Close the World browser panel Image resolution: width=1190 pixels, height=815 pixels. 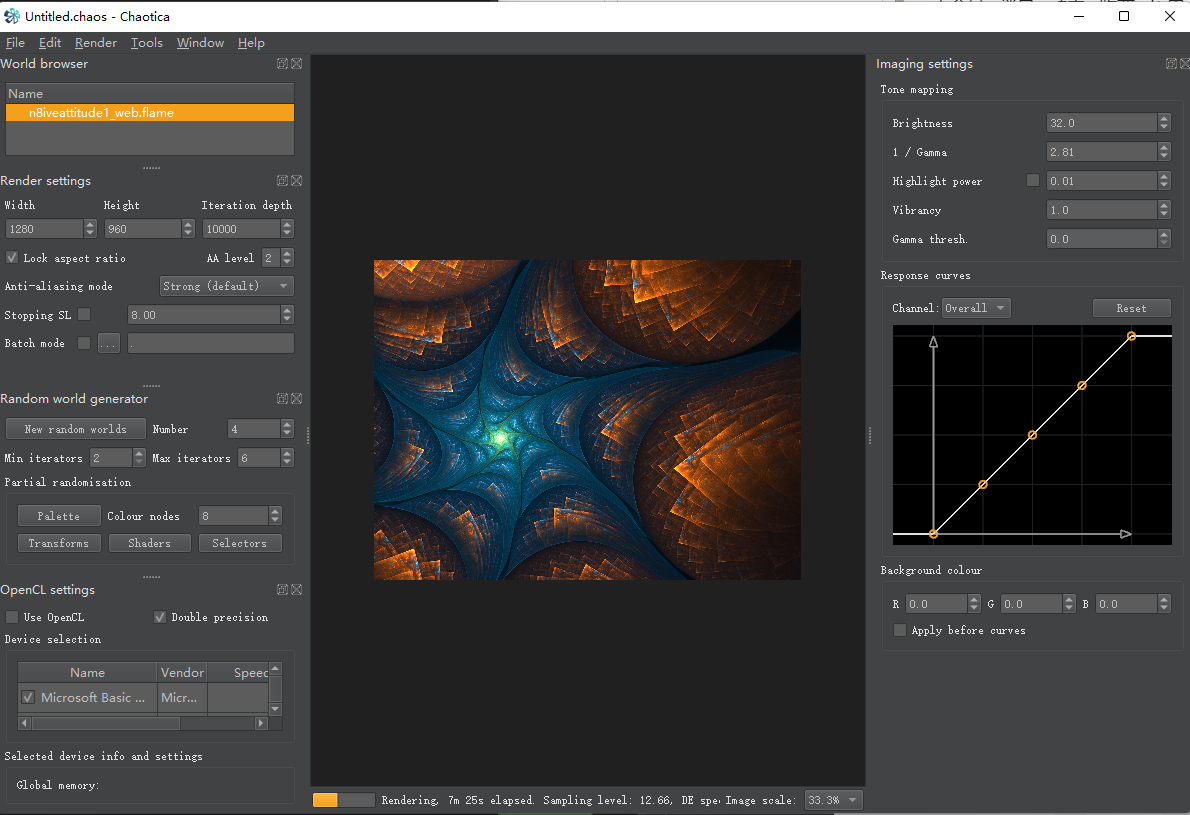point(296,64)
